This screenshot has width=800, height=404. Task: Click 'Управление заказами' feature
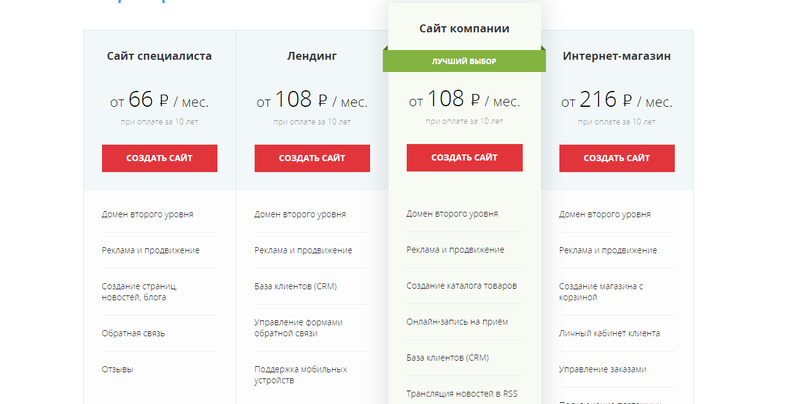(x=603, y=369)
